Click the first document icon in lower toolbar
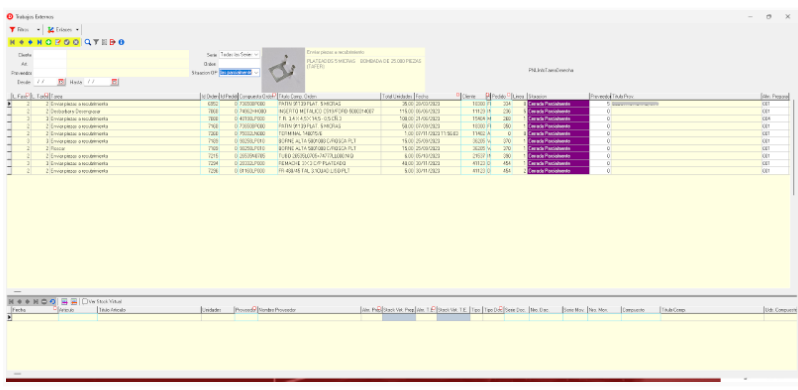Screen dimensions: 798x390 point(65,301)
